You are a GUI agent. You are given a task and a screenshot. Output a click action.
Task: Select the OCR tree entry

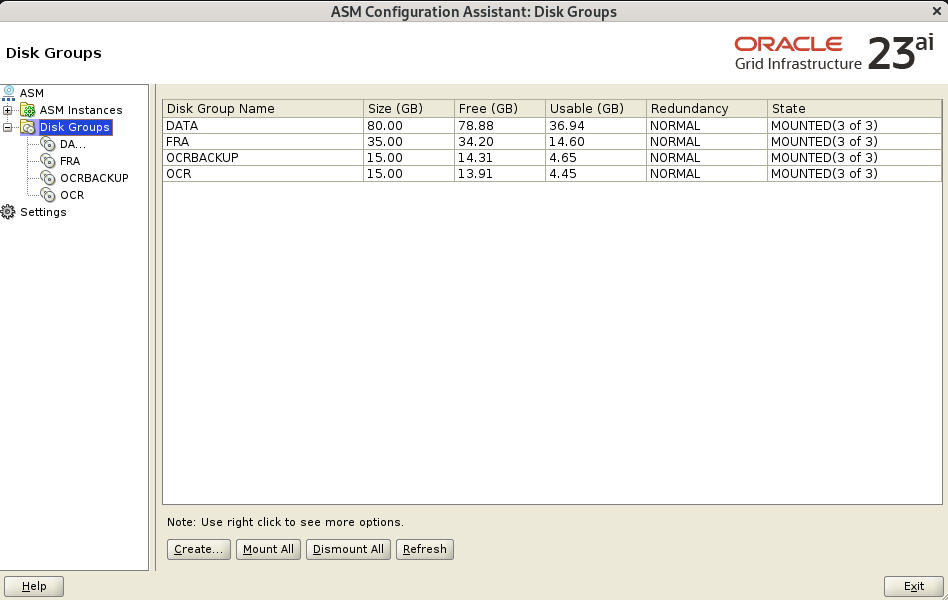tap(72, 195)
